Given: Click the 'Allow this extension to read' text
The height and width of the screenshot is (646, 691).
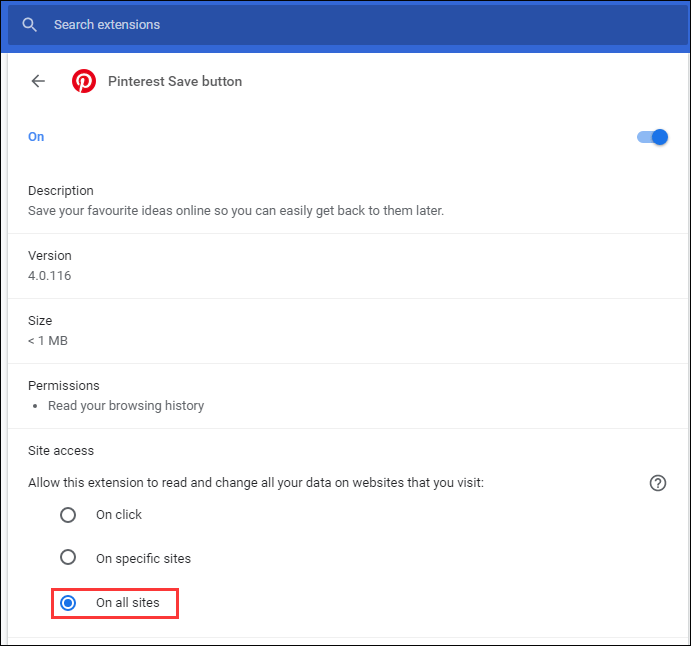Looking at the screenshot, I should 256,483.
